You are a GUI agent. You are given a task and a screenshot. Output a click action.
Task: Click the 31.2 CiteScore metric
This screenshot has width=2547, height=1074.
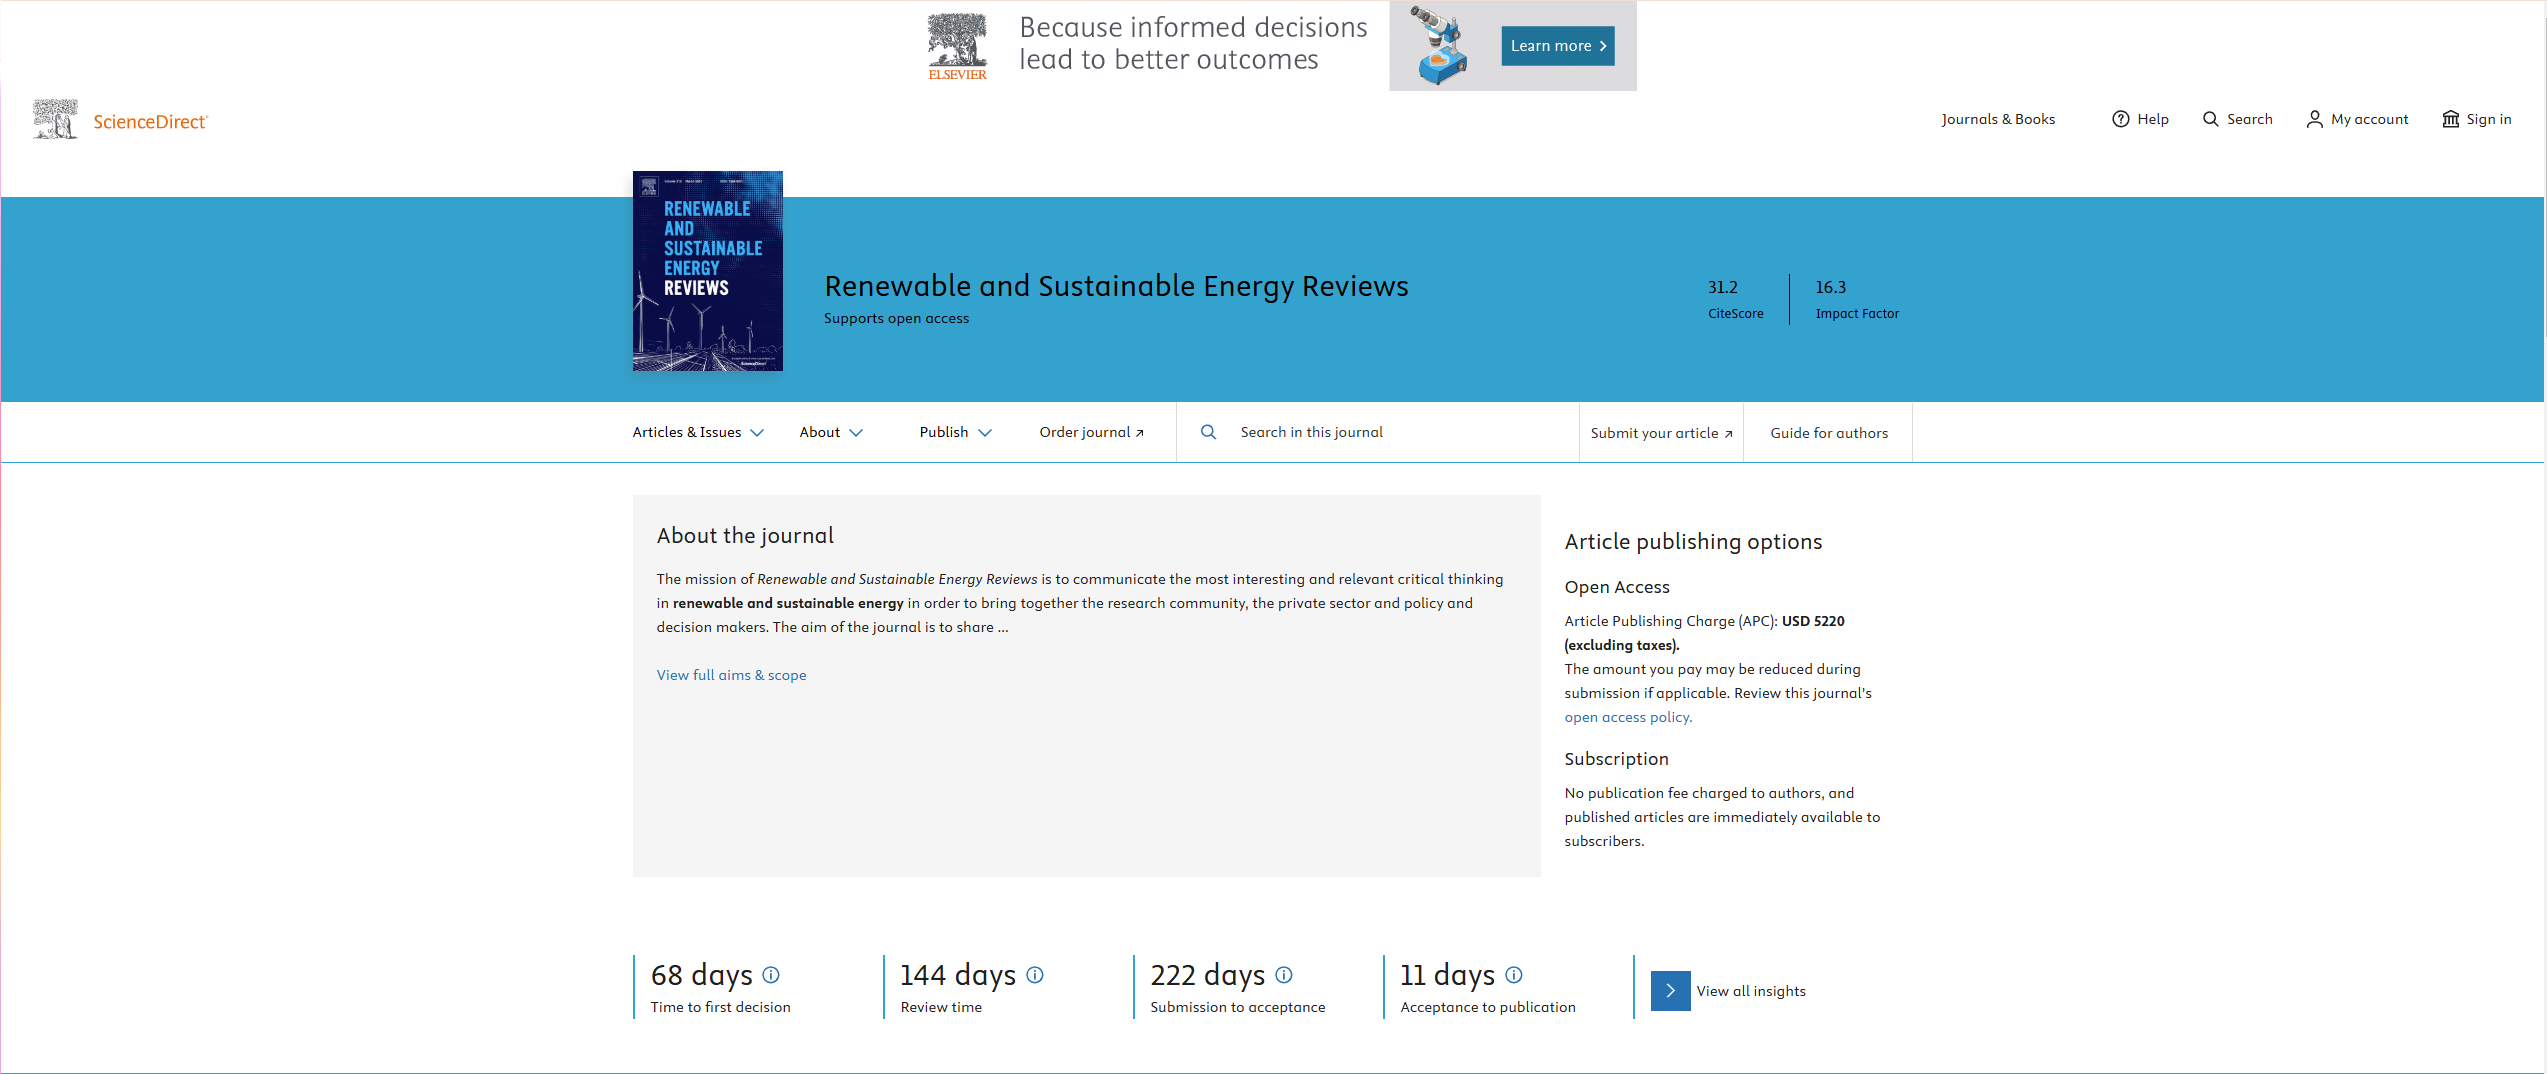click(x=1735, y=299)
